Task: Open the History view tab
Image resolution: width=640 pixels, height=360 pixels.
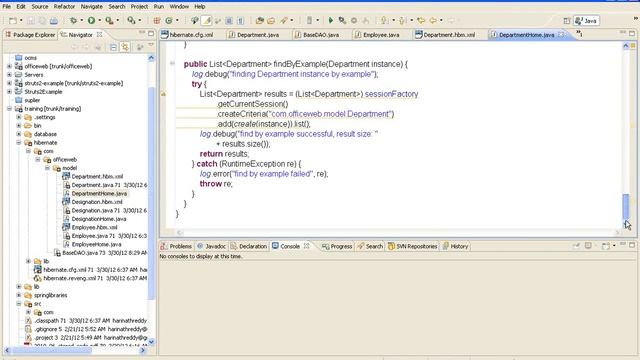Action: 455,247
